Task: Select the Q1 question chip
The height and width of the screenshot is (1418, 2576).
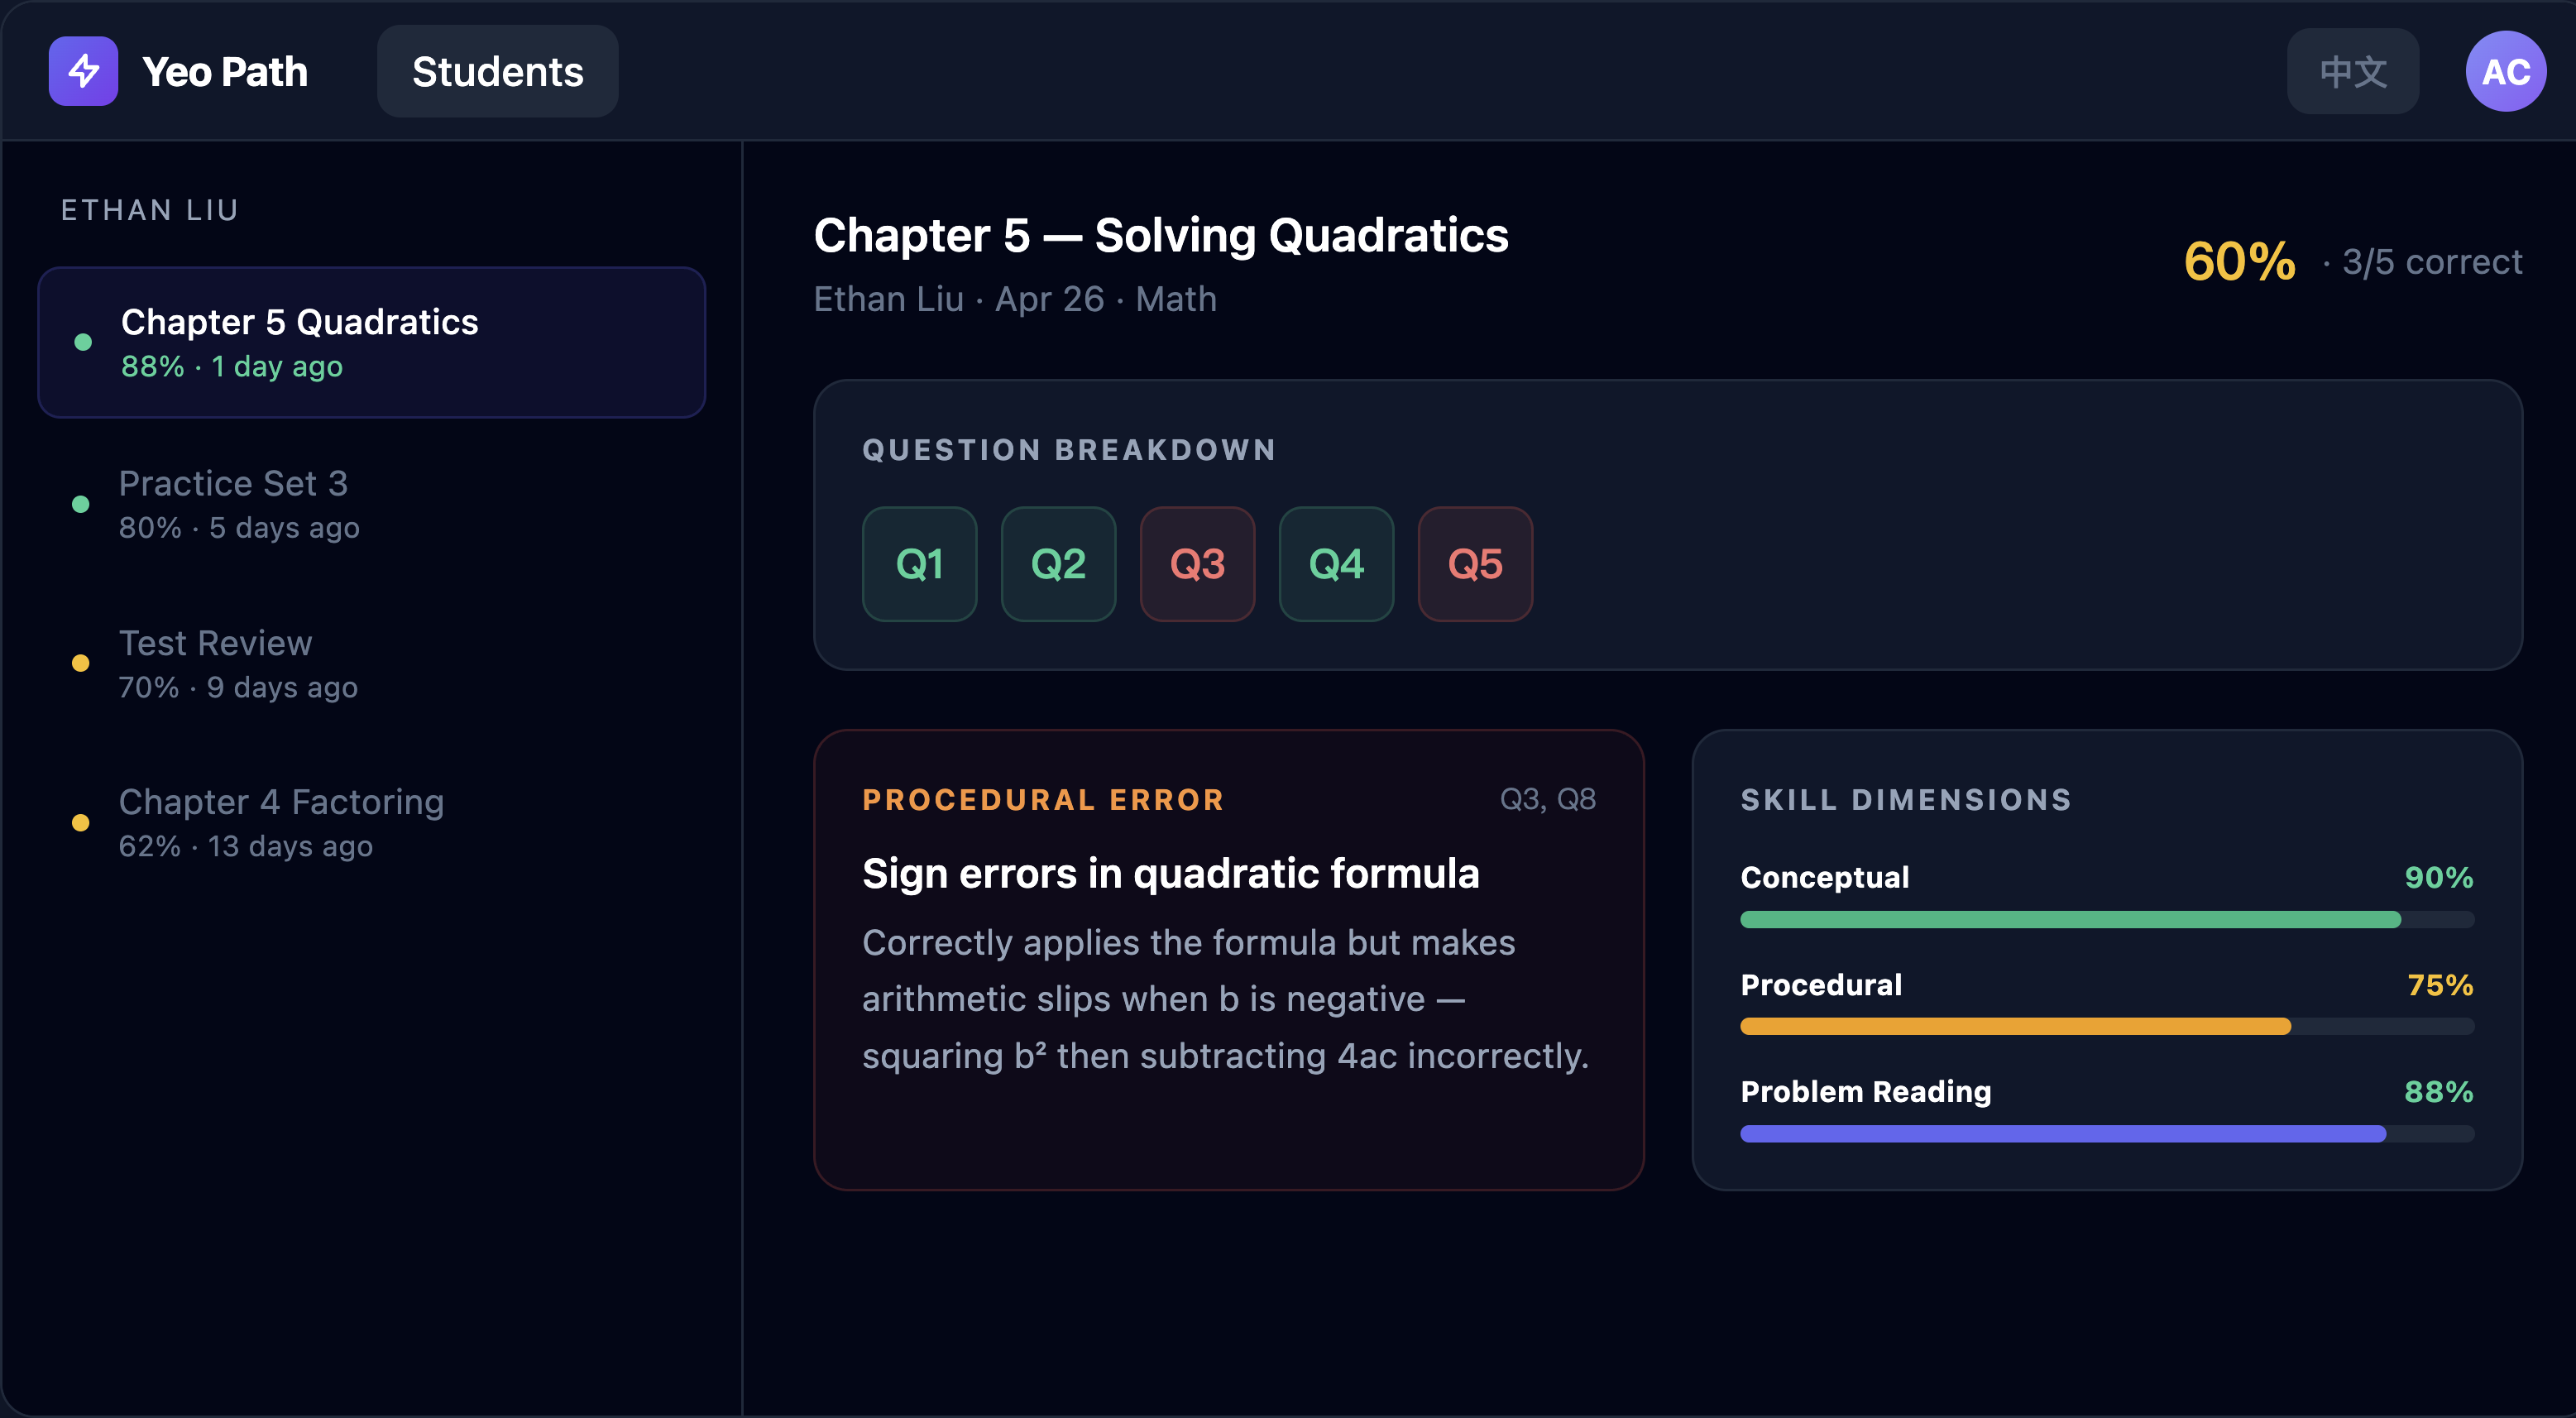Action: tap(919, 564)
